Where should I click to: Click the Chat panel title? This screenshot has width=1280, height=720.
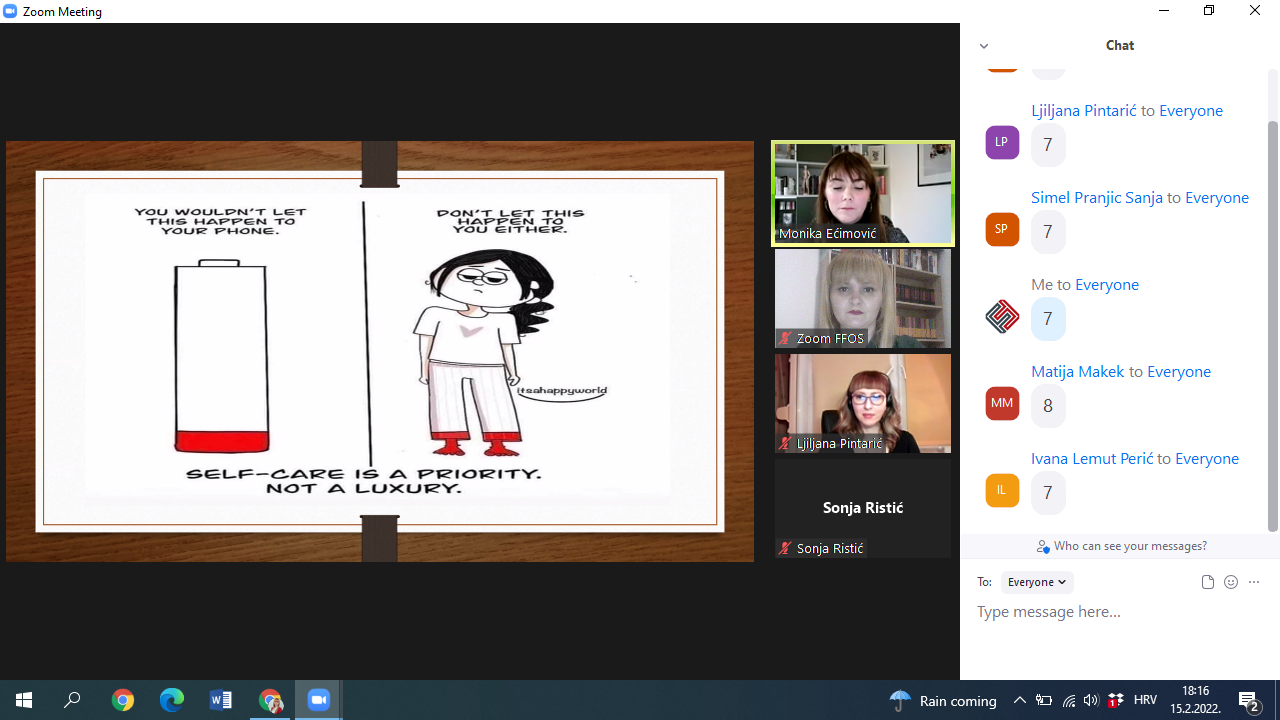[x=1120, y=45]
